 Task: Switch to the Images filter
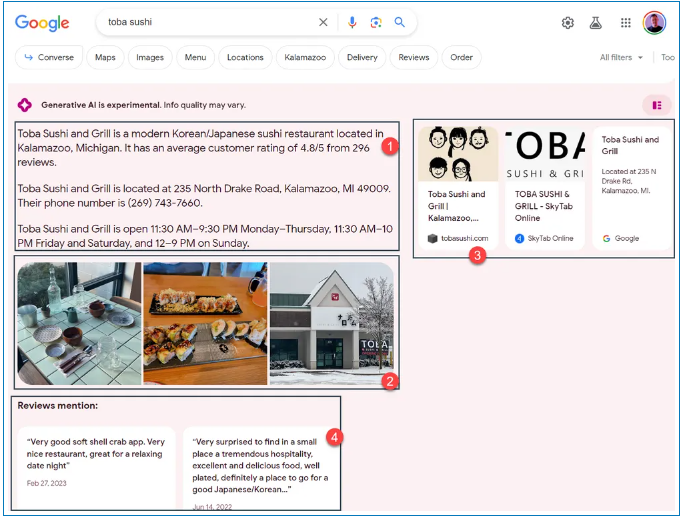point(150,57)
